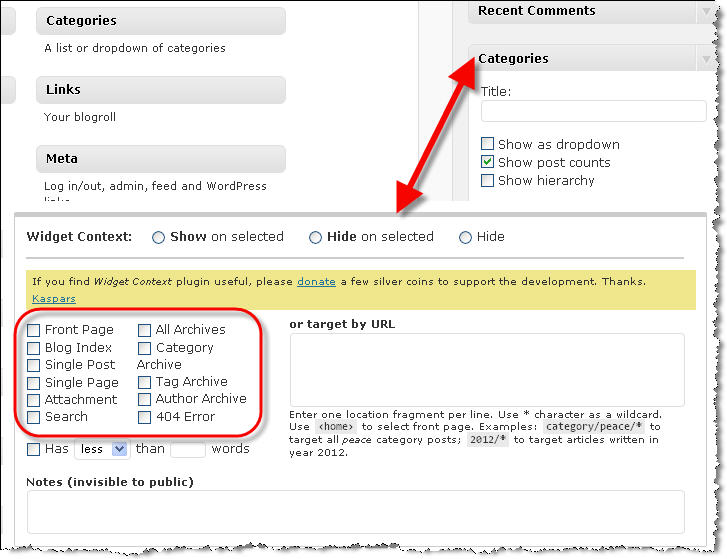Tick the Front Page checkbox
The image size is (727, 559).
pyautogui.click(x=33, y=330)
